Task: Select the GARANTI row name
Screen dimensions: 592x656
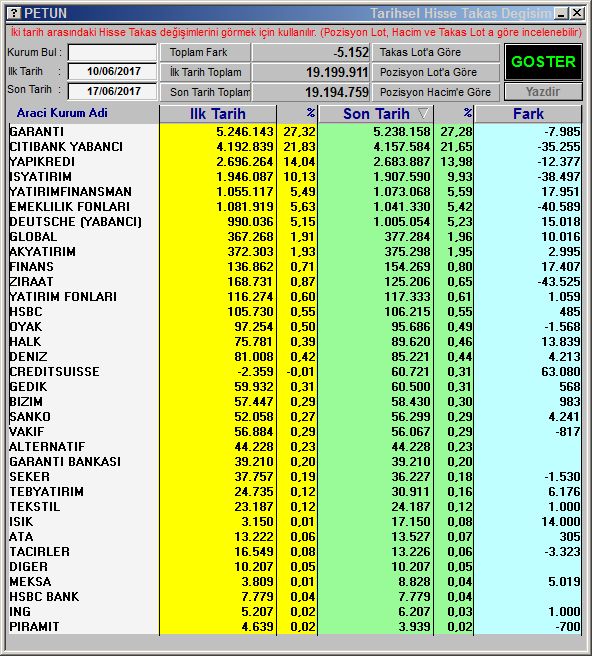Action: [36, 132]
